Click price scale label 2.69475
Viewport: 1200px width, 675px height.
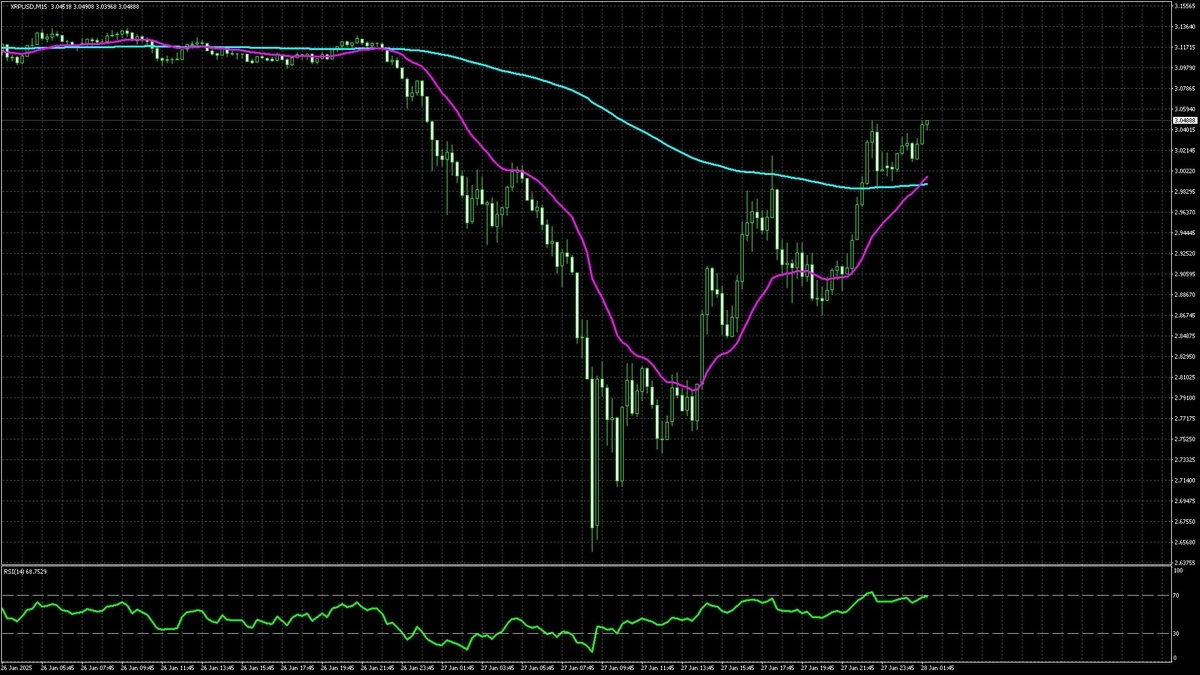1184,501
